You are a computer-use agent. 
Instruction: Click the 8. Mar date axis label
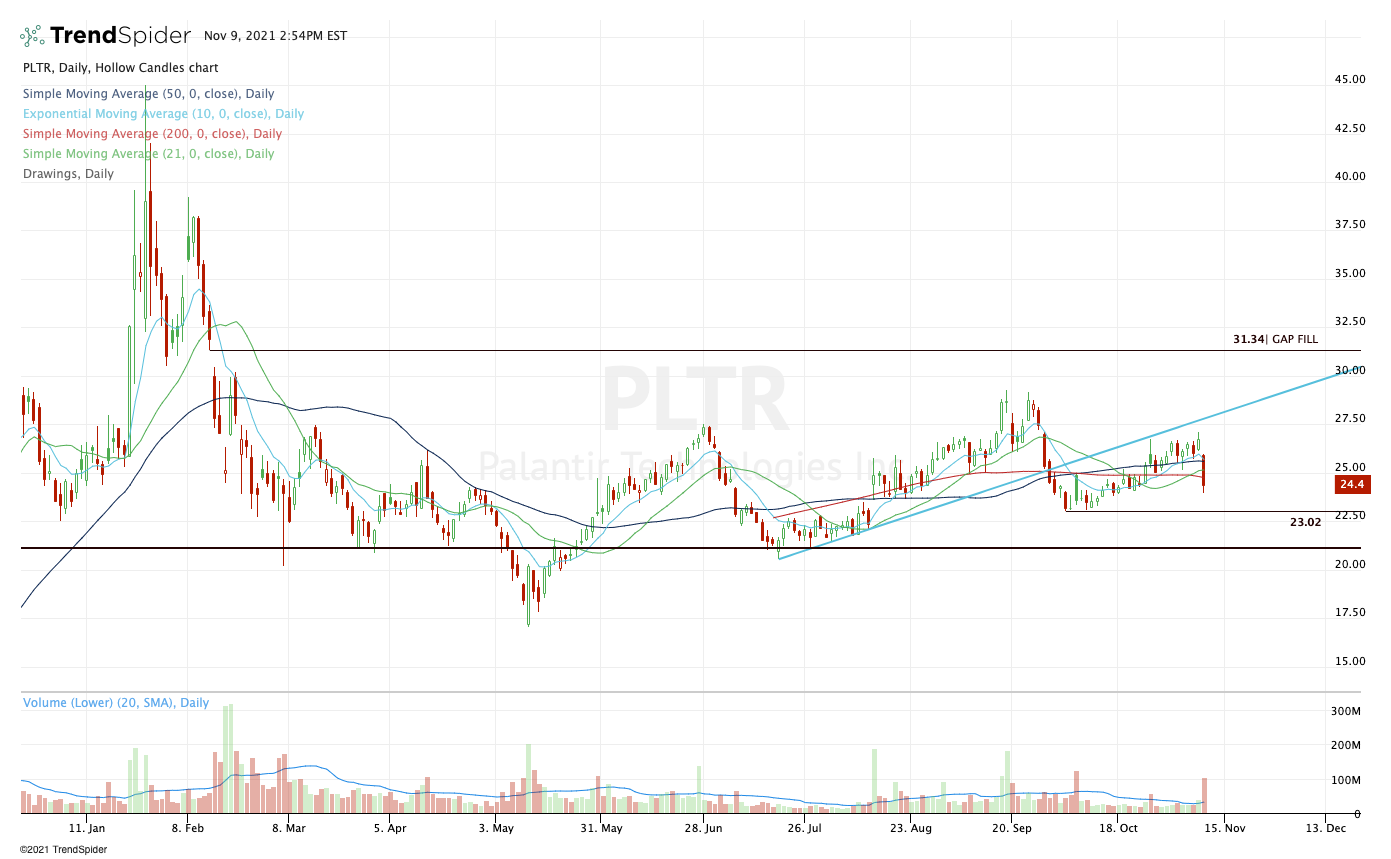coord(289,829)
